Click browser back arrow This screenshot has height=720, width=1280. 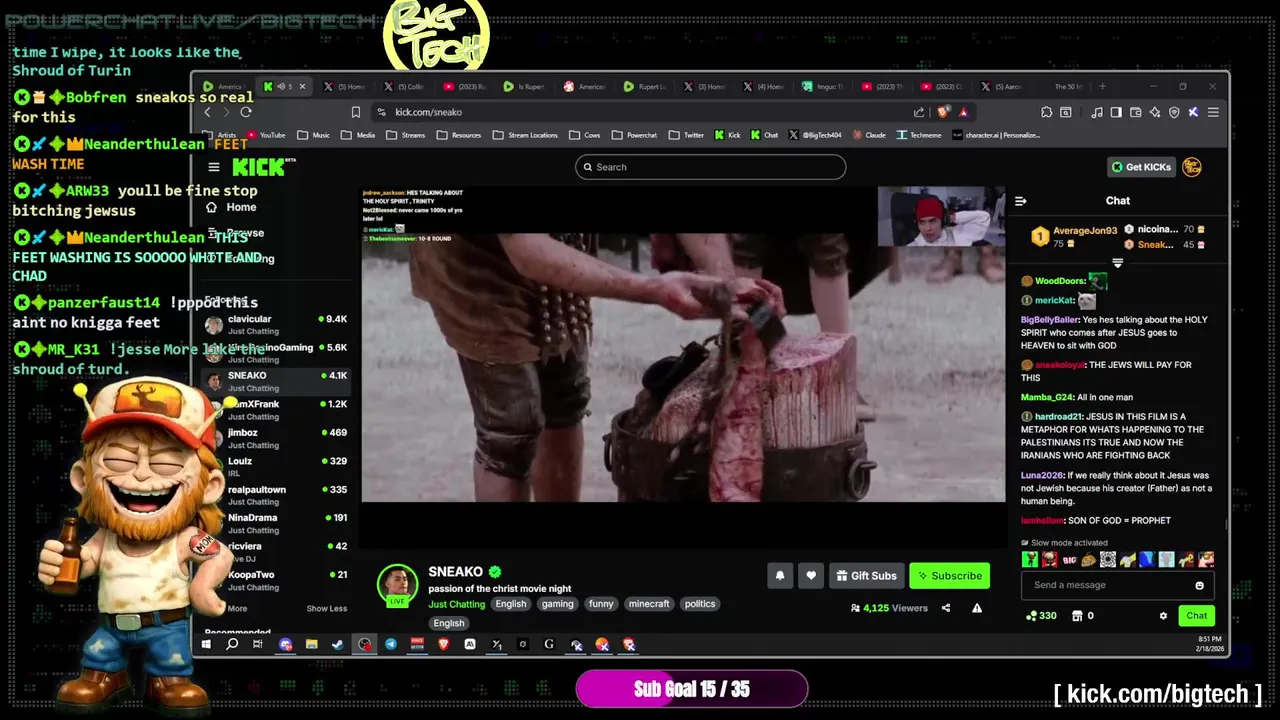pos(208,112)
